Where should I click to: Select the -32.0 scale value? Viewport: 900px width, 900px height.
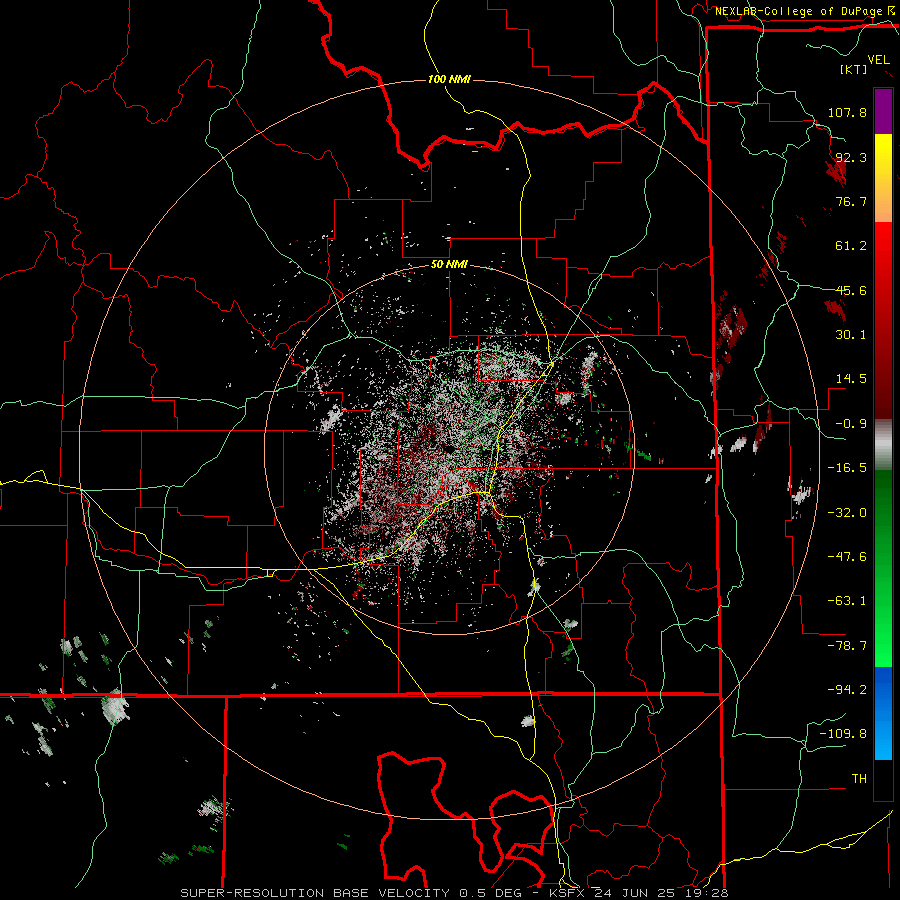pos(847,513)
